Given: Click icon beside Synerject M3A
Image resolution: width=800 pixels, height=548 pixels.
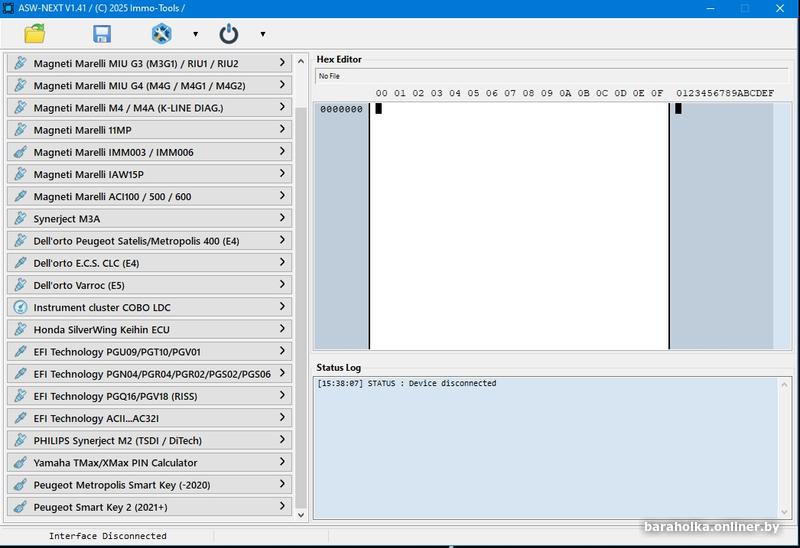Looking at the screenshot, I should (20, 218).
